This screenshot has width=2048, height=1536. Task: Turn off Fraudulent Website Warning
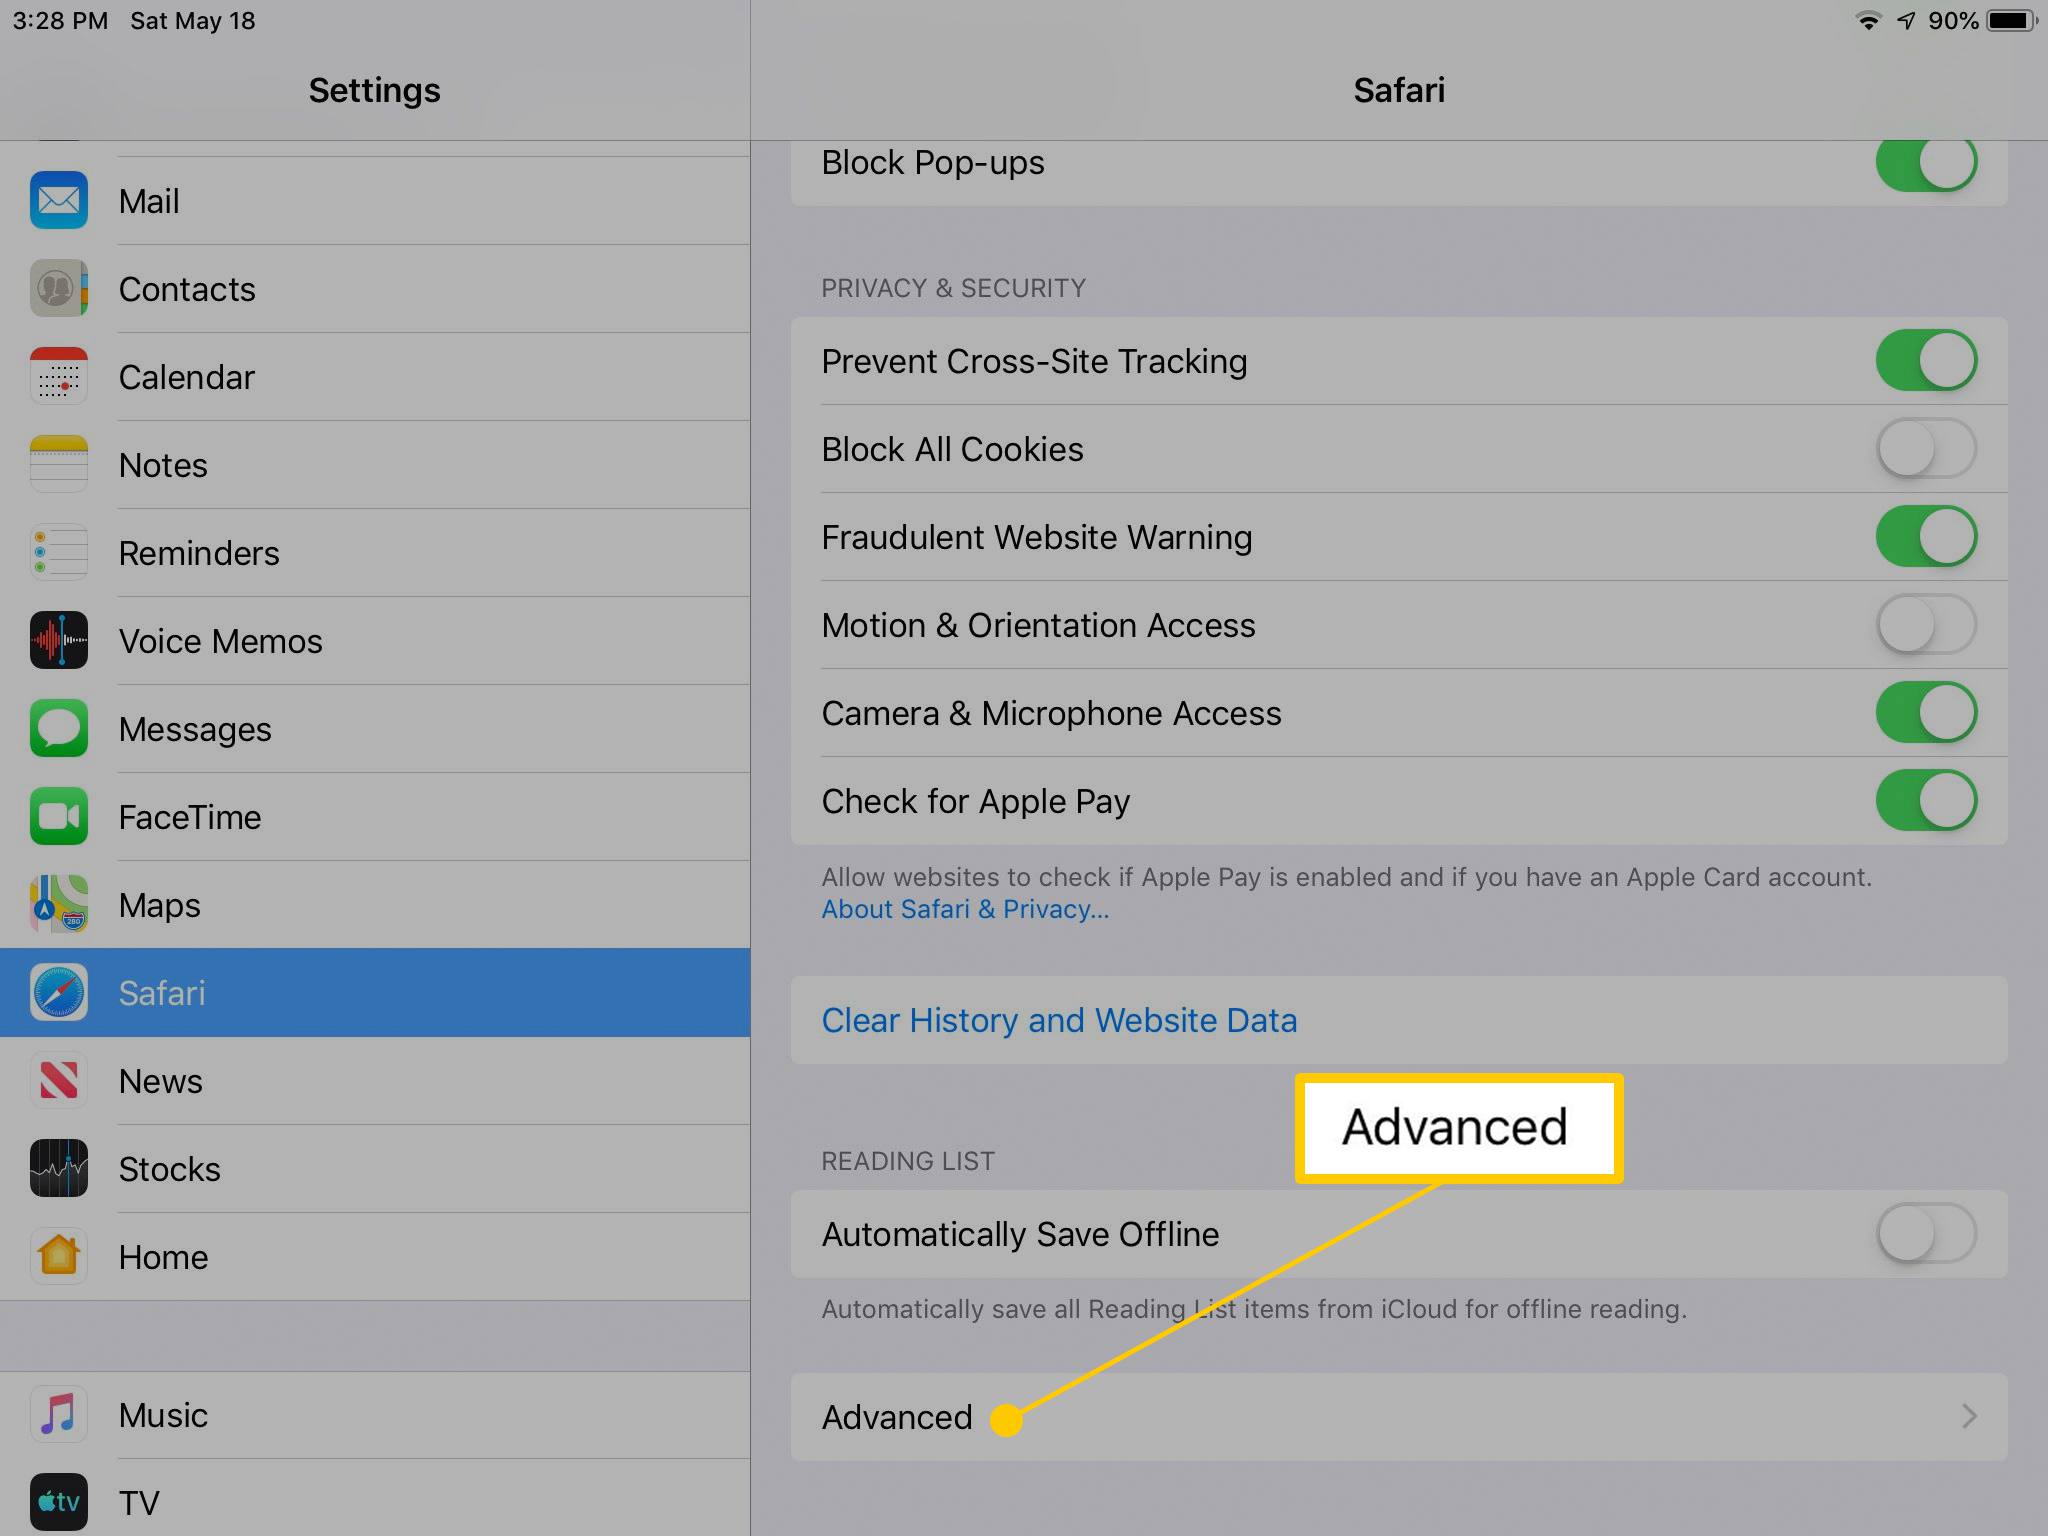(x=1926, y=537)
